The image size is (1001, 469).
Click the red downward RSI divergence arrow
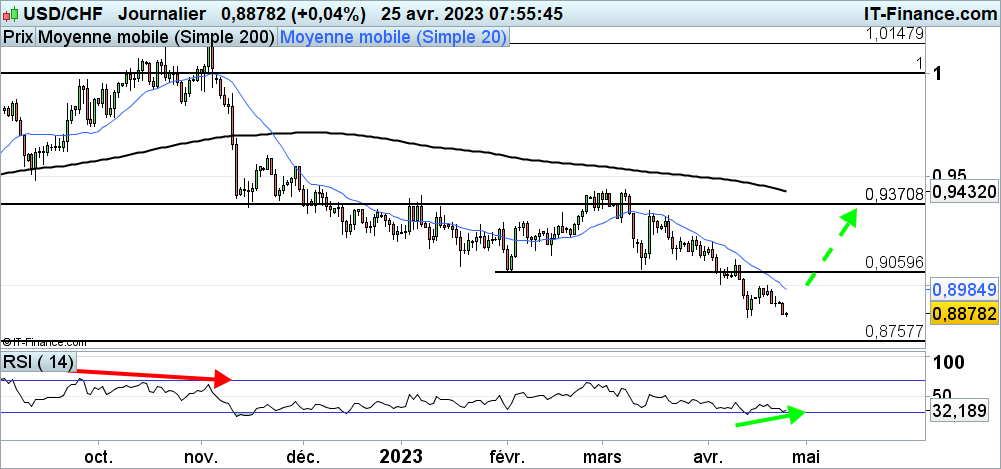click(154, 376)
